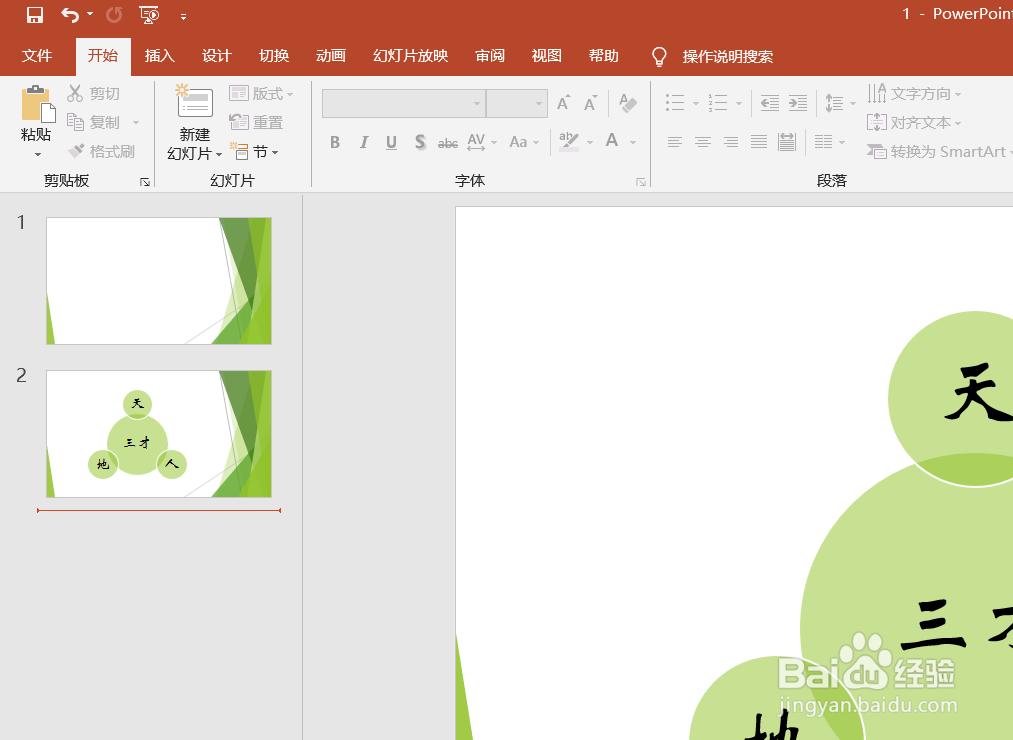The width and height of the screenshot is (1013, 740).
Task: Click the font size combo box
Action: (517, 103)
